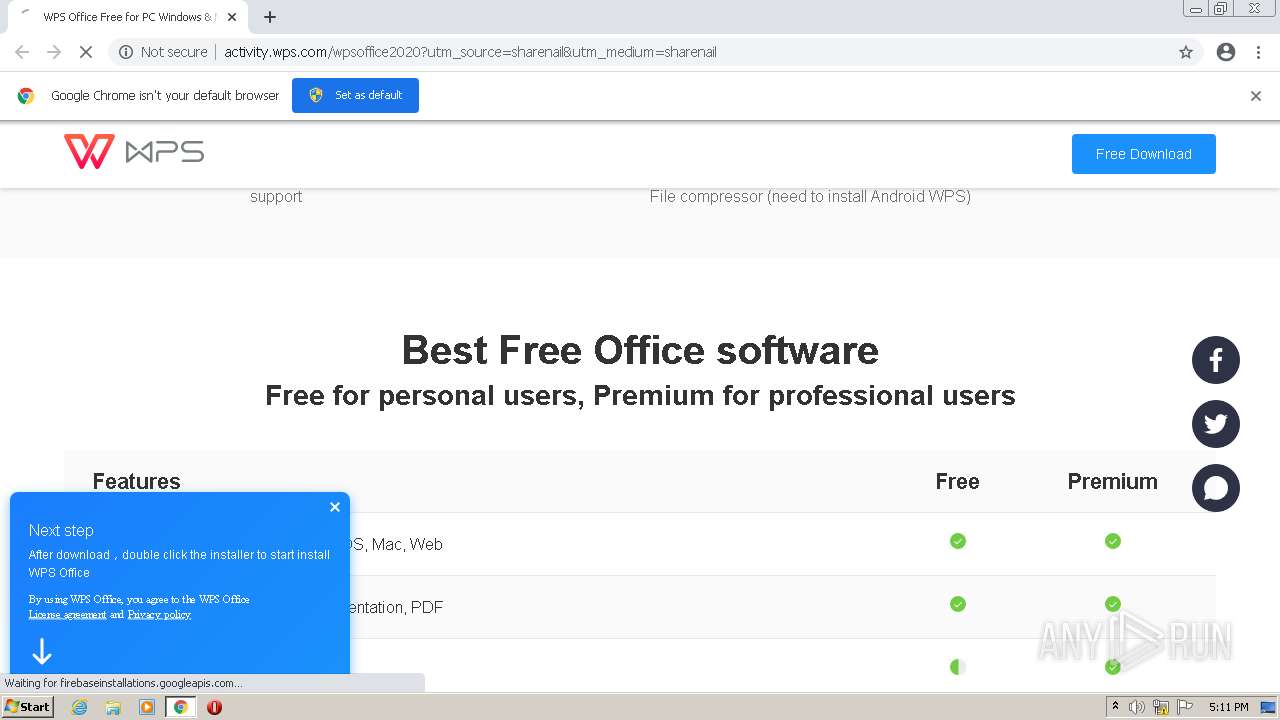The width and height of the screenshot is (1280, 720).
Task: Open volume control in system tray
Action: (1137, 707)
